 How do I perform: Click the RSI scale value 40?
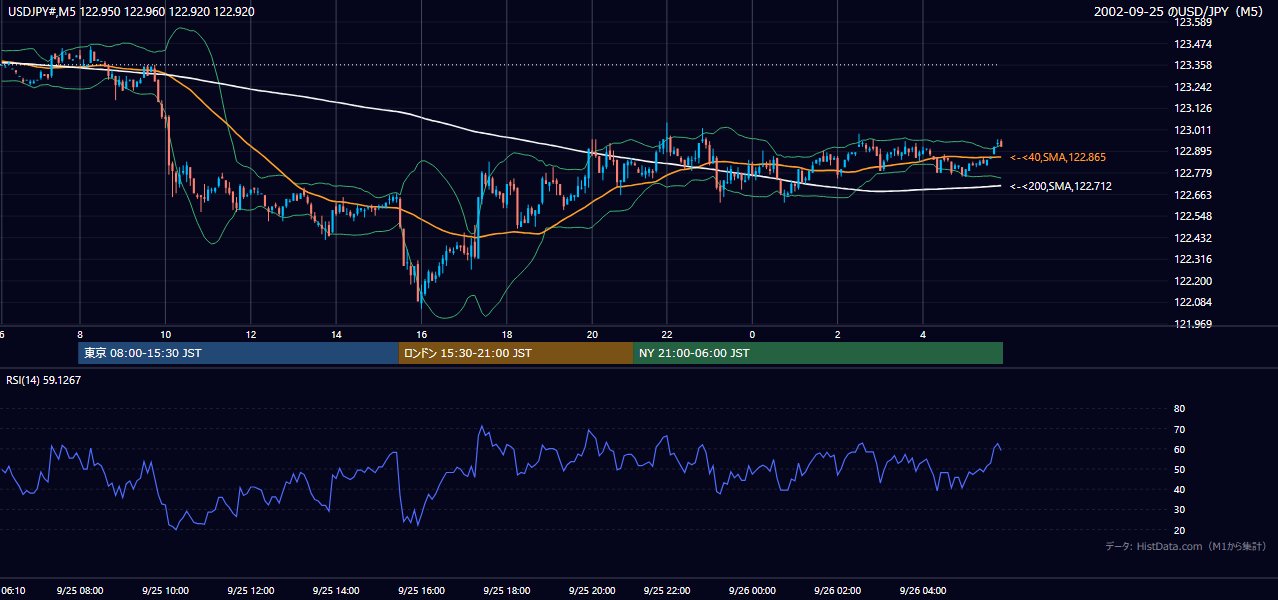1179,489
